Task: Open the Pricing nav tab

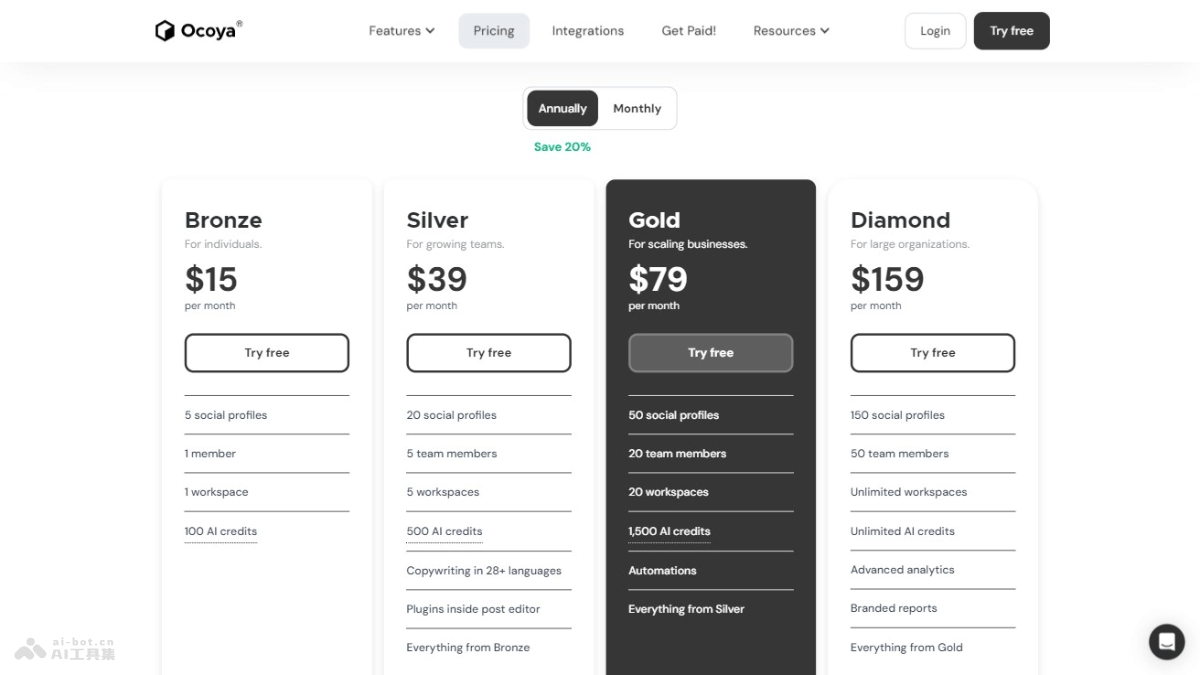Action: [494, 31]
